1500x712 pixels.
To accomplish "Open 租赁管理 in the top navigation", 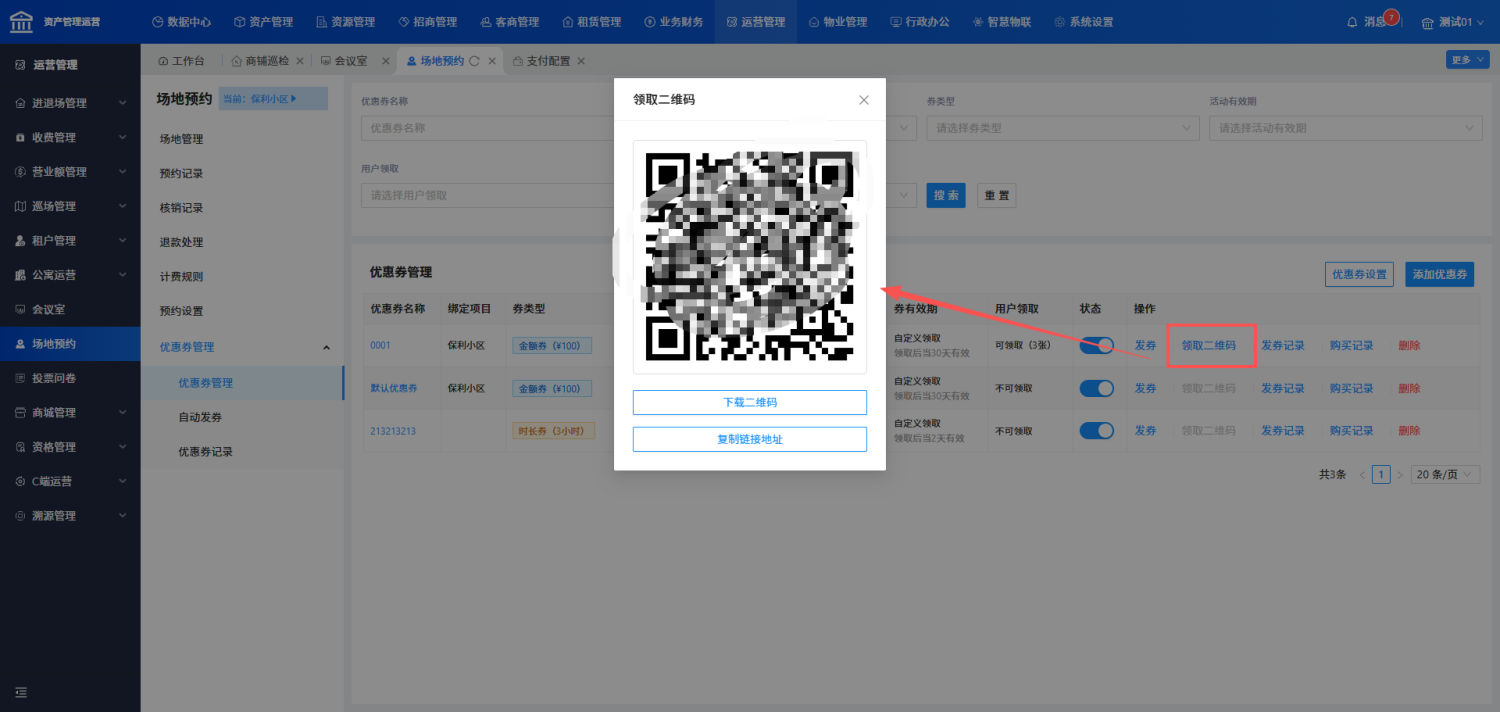I will 592,22.
